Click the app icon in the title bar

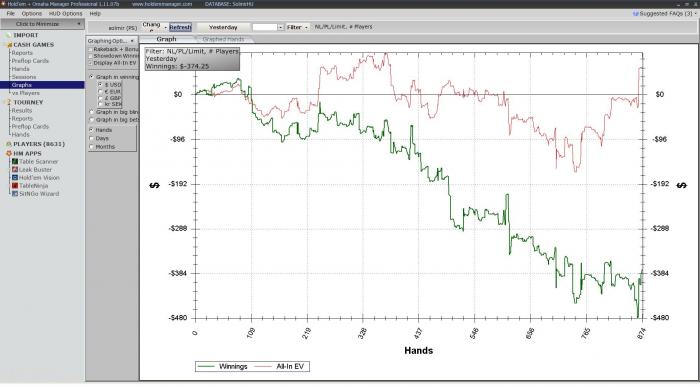pyautogui.click(x=3, y=4)
